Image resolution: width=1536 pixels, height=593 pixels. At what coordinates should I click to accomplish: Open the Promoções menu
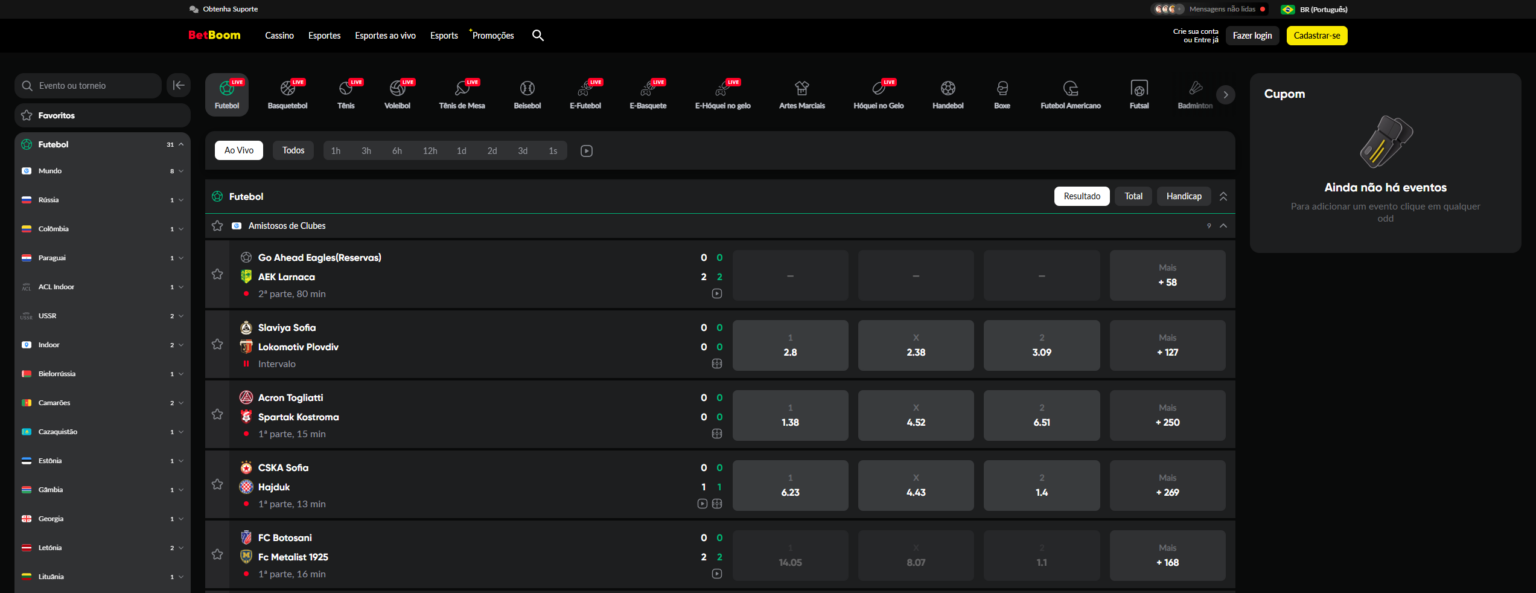point(493,35)
